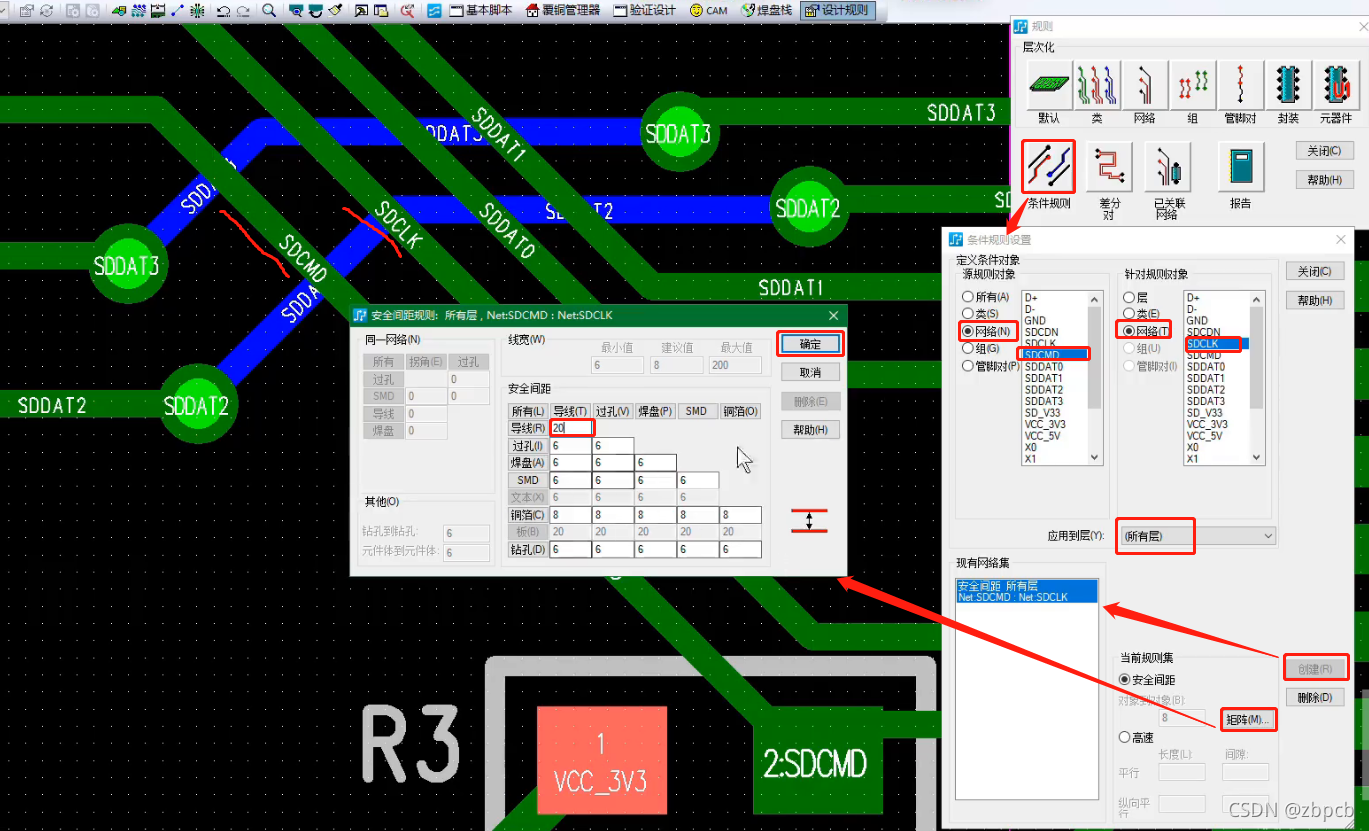
Task: Click the 所有(L) clearance header button
Action: (x=528, y=411)
